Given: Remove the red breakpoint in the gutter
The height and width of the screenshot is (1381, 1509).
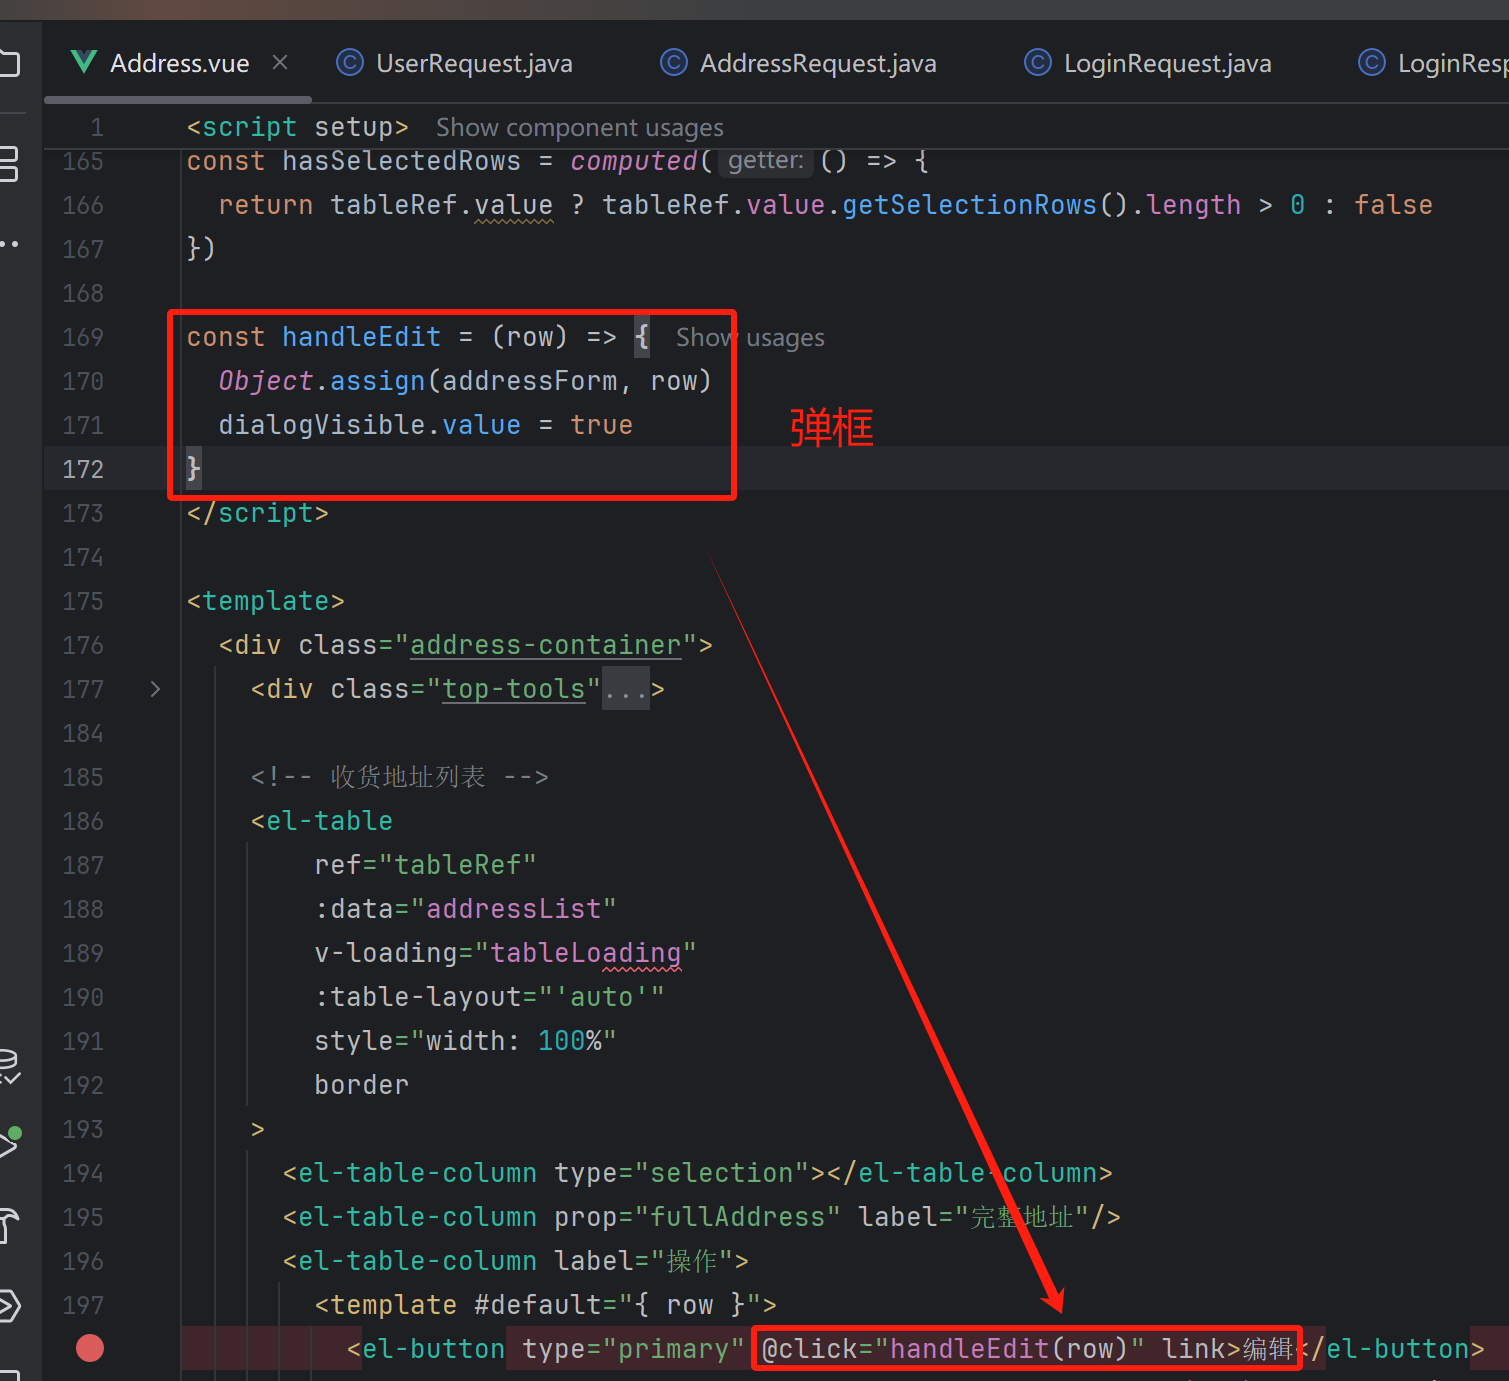Looking at the screenshot, I should pyautogui.click(x=90, y=1348).
